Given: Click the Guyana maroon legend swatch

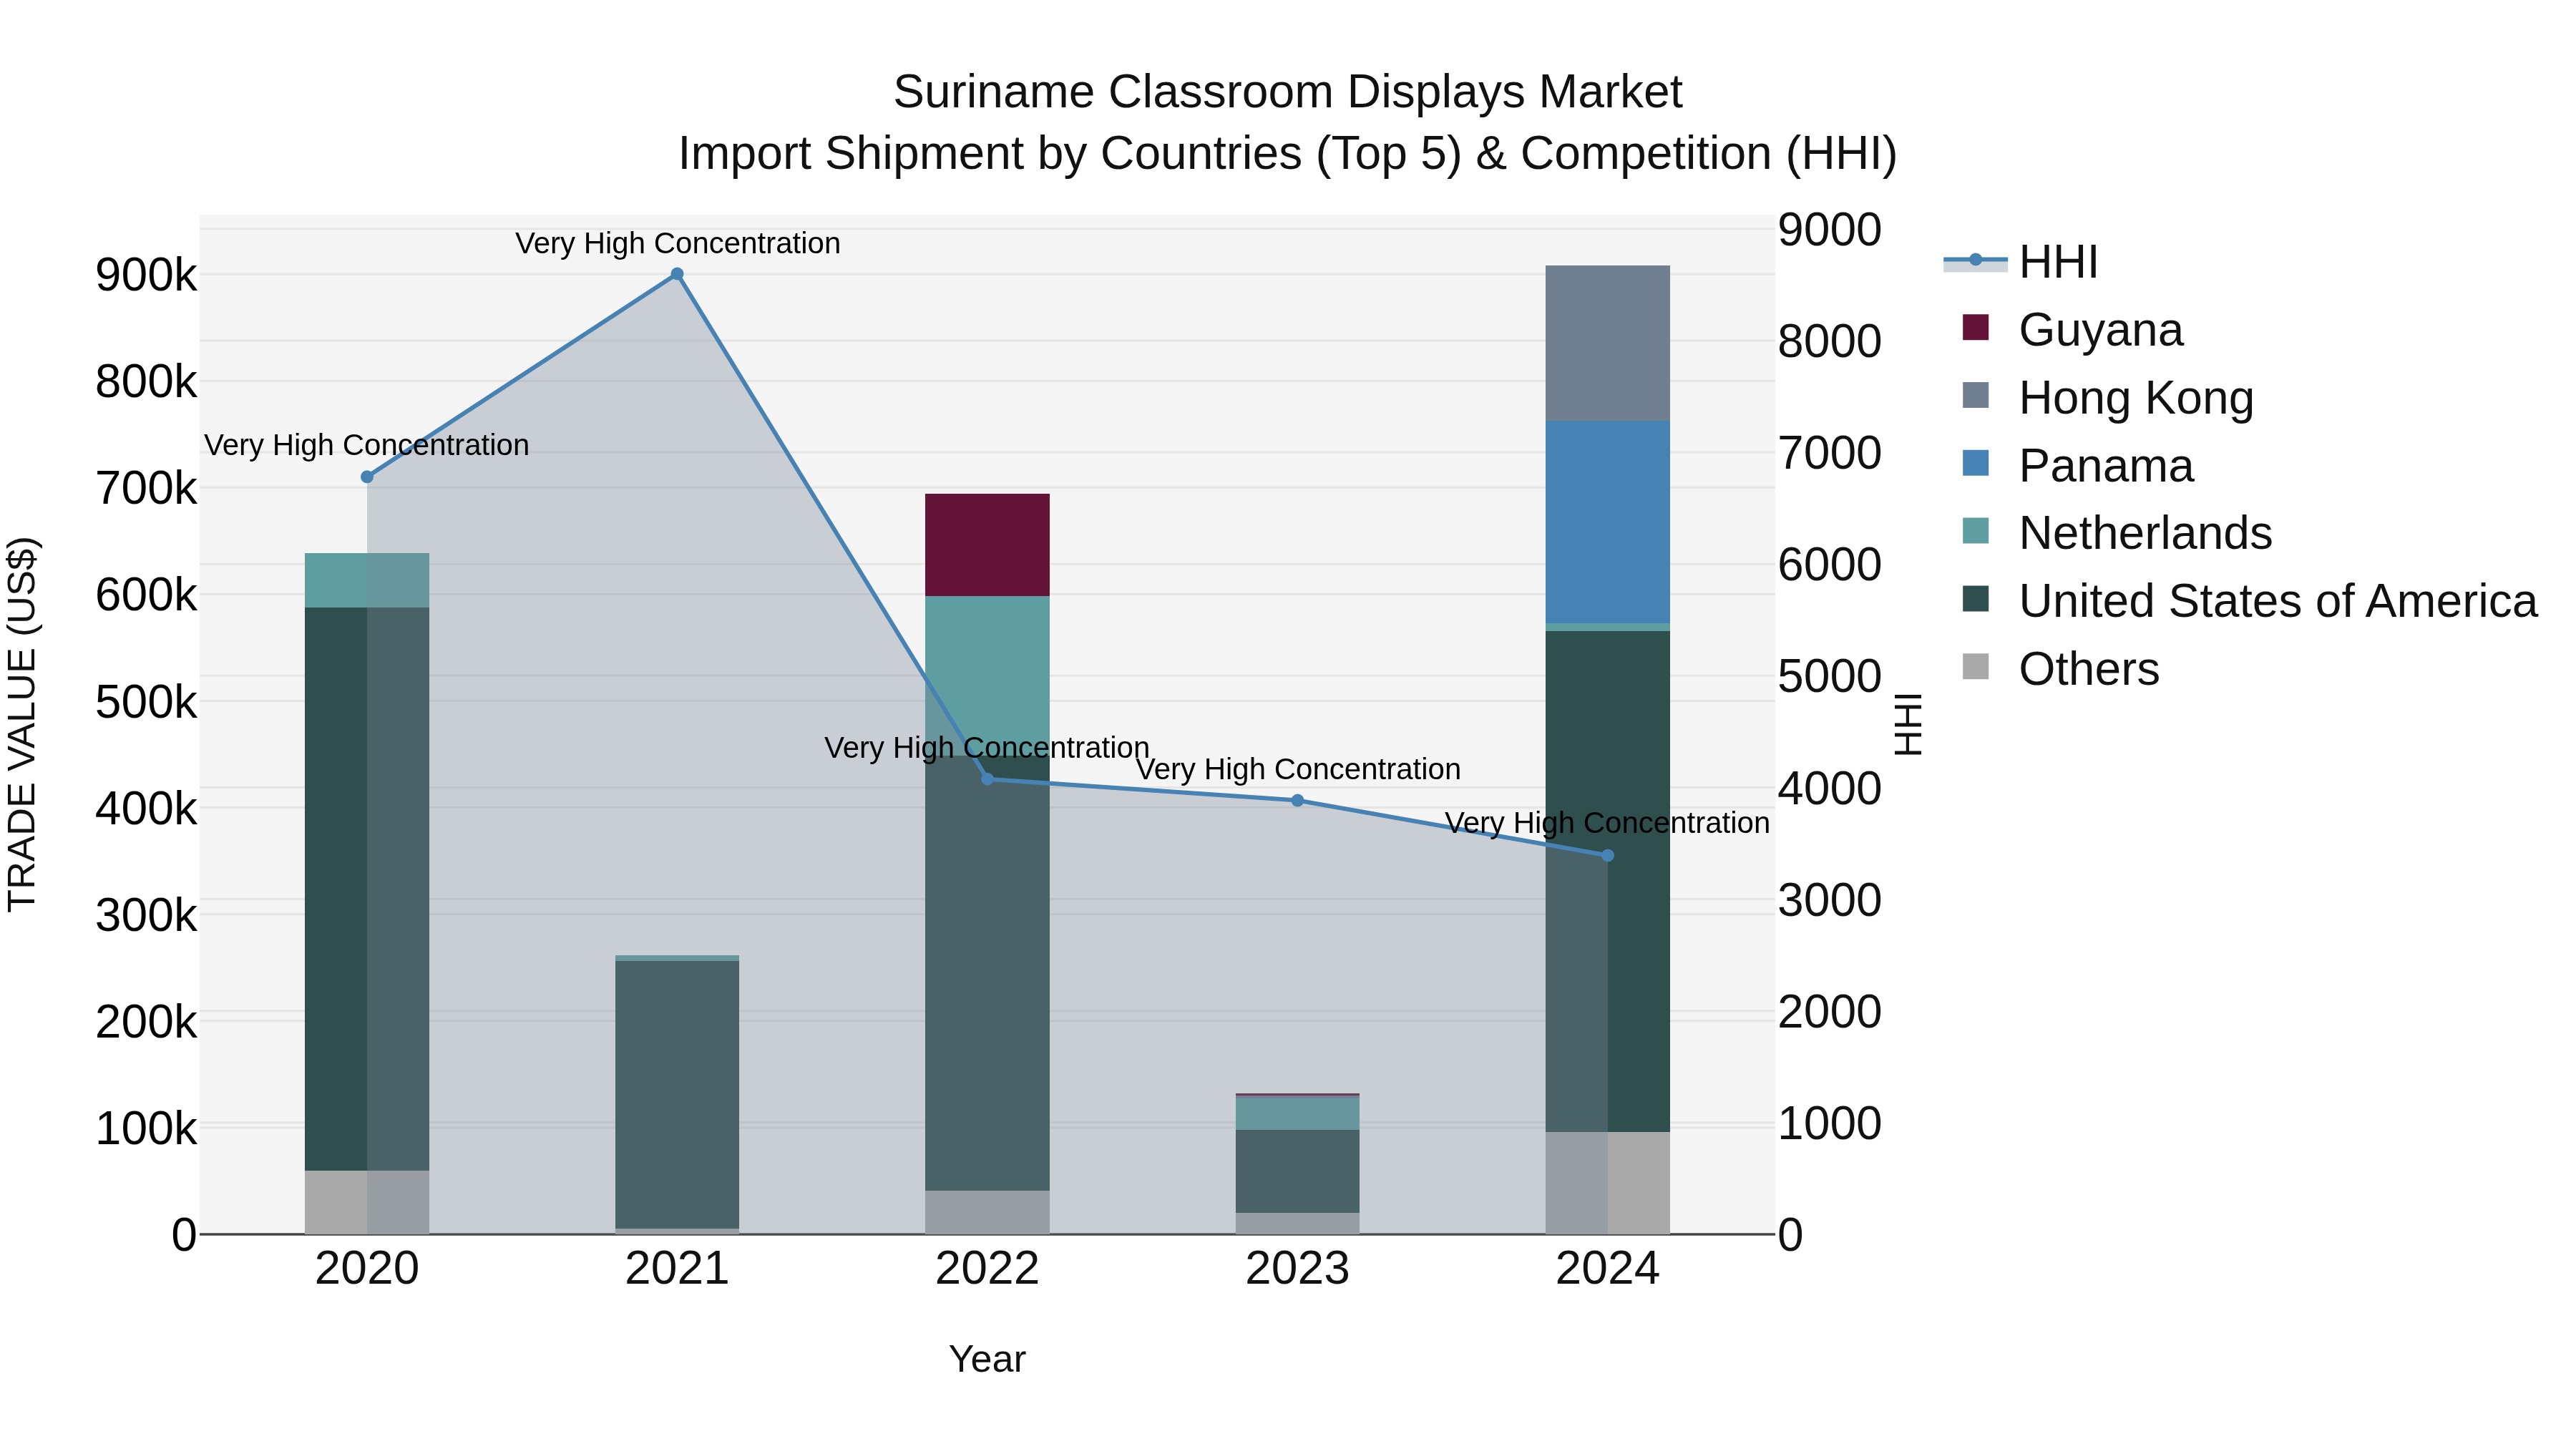Looking at the screenshot, I should point(1975,327).
